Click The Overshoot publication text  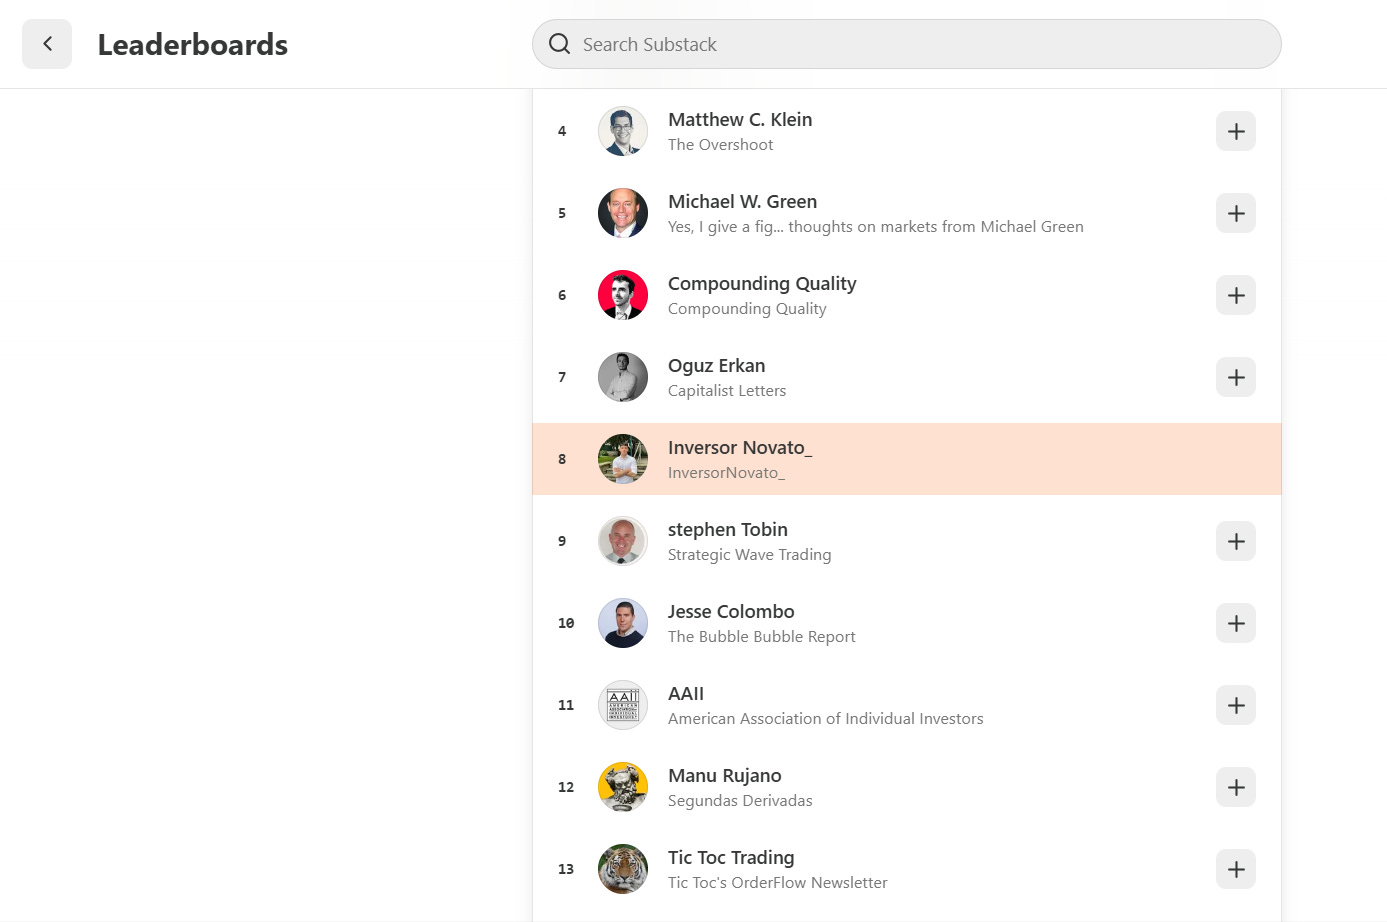pyautogui.click(x=720, y=144)
